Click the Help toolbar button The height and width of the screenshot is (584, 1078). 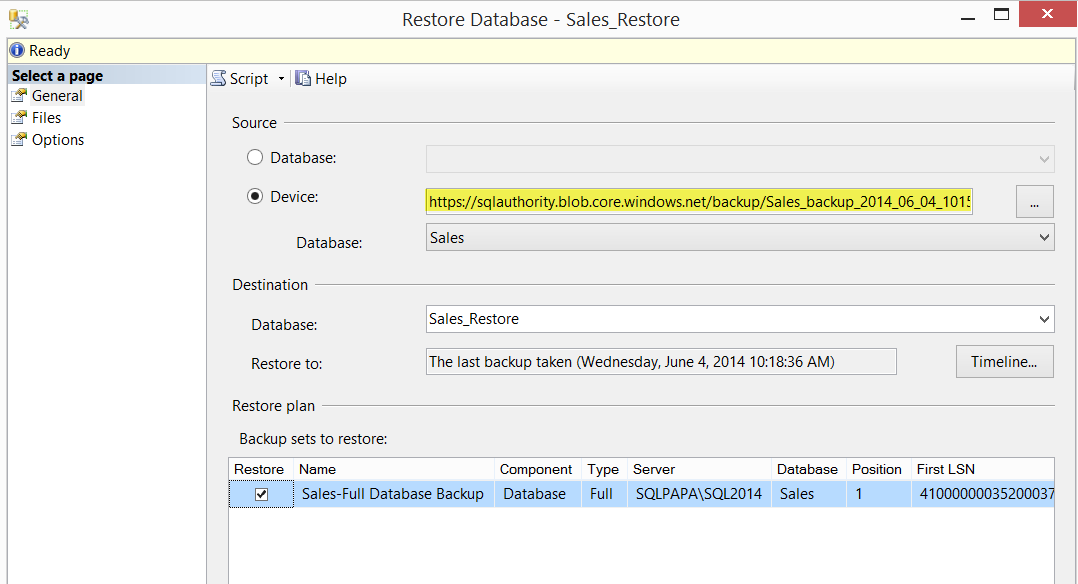(321, 78)
